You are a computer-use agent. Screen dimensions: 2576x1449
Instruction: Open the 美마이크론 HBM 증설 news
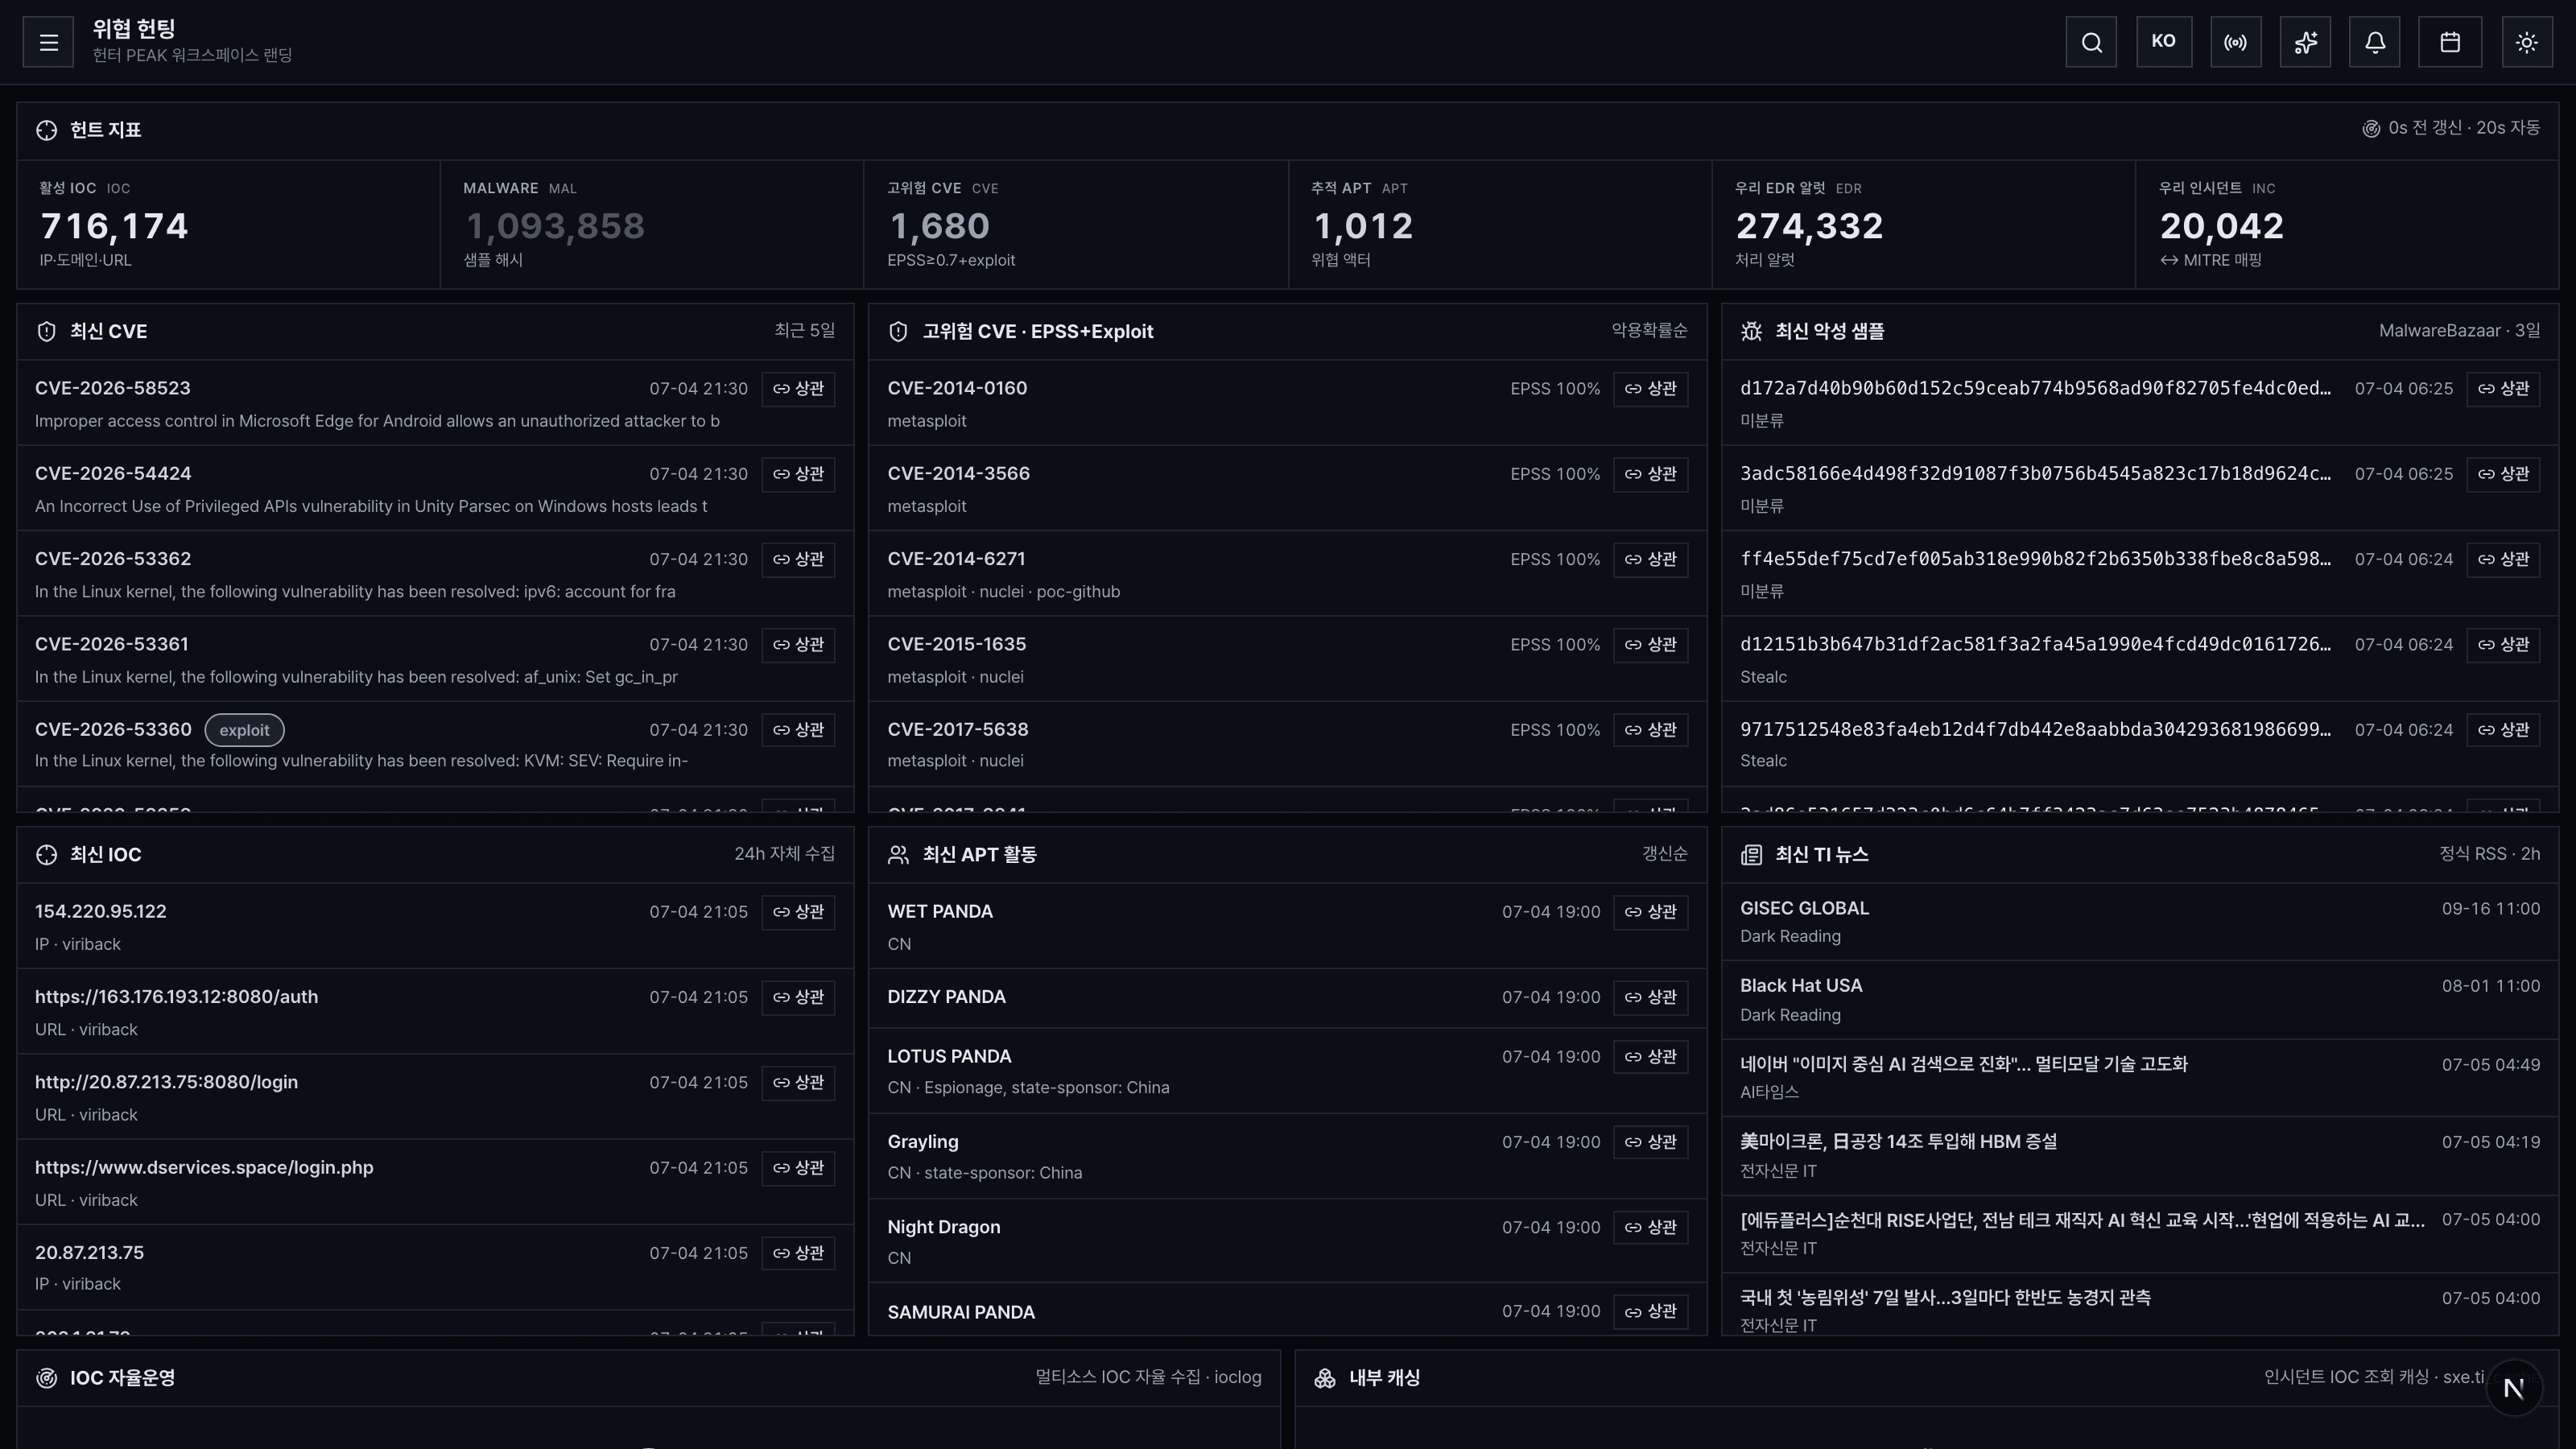(x=2140, y=1156)
